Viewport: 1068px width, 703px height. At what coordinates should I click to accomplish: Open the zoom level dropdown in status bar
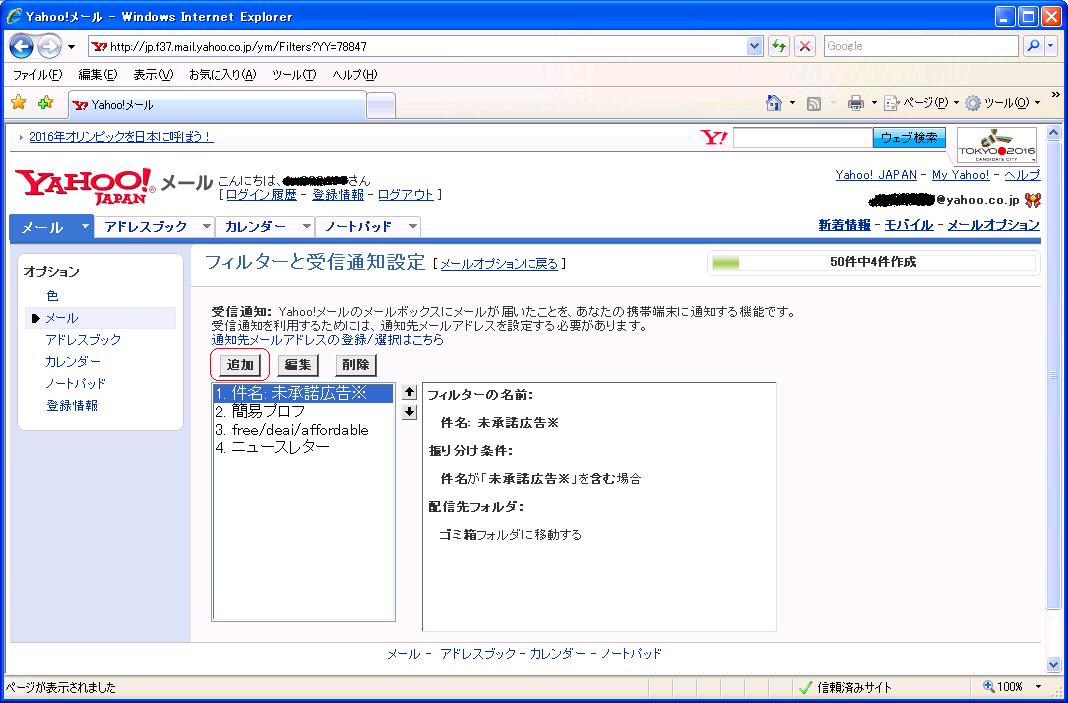tap(1039, 687)
